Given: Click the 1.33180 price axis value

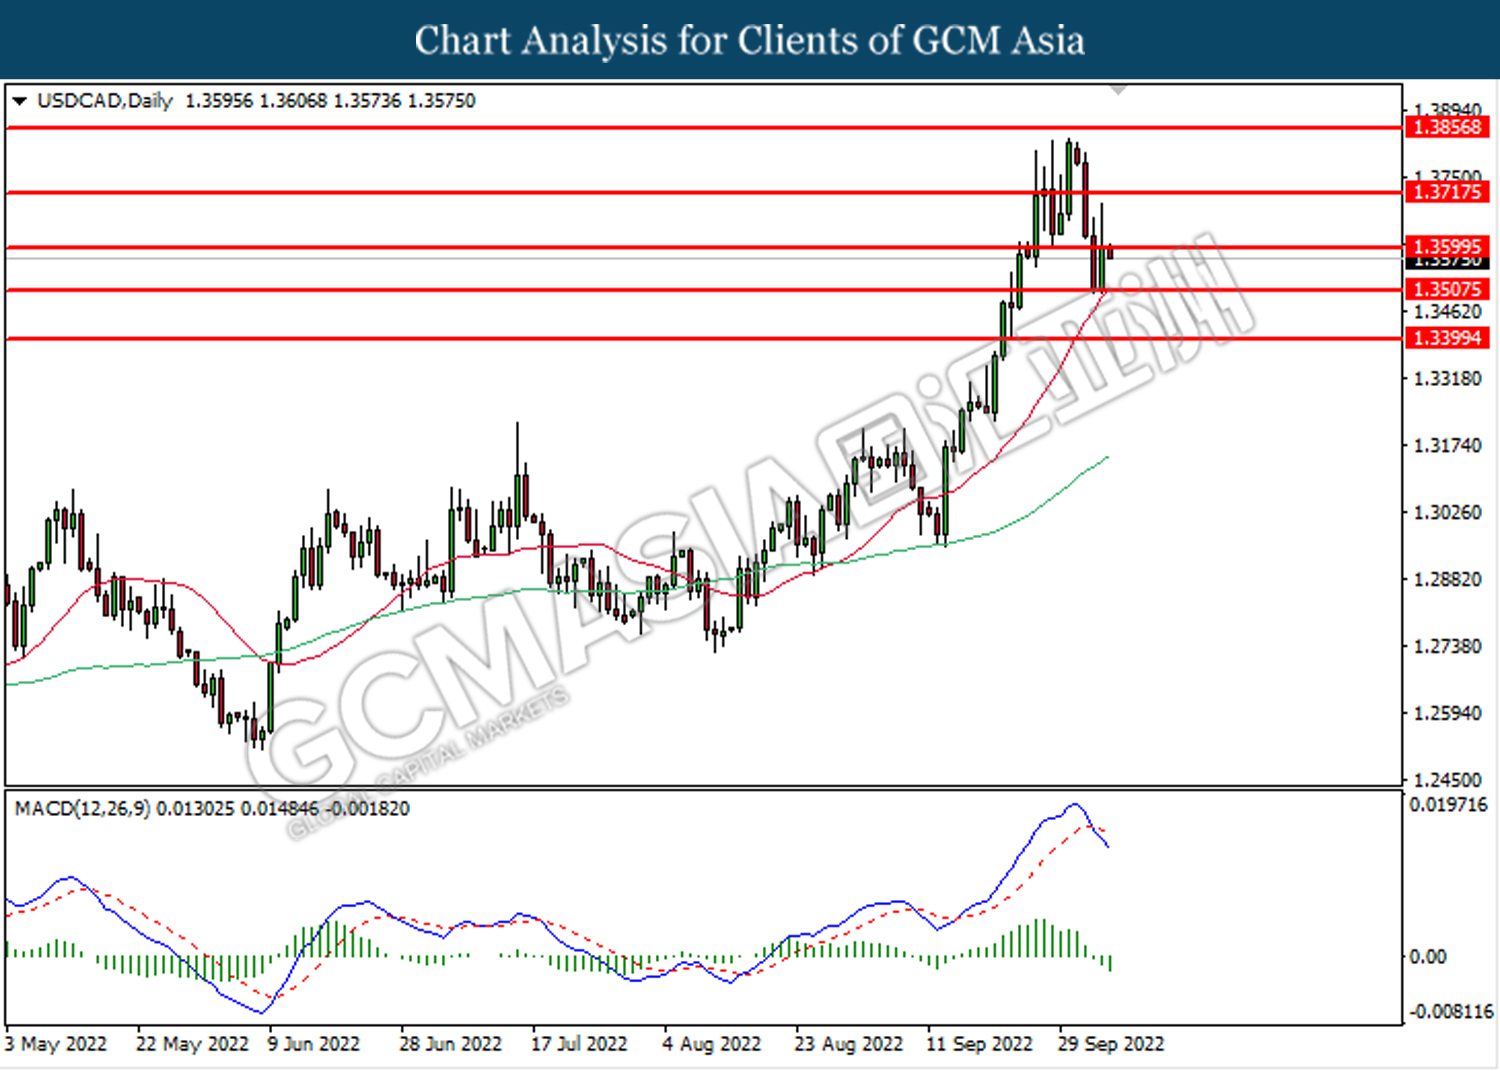Looking at the screenshot, I should coord(1447,379).
